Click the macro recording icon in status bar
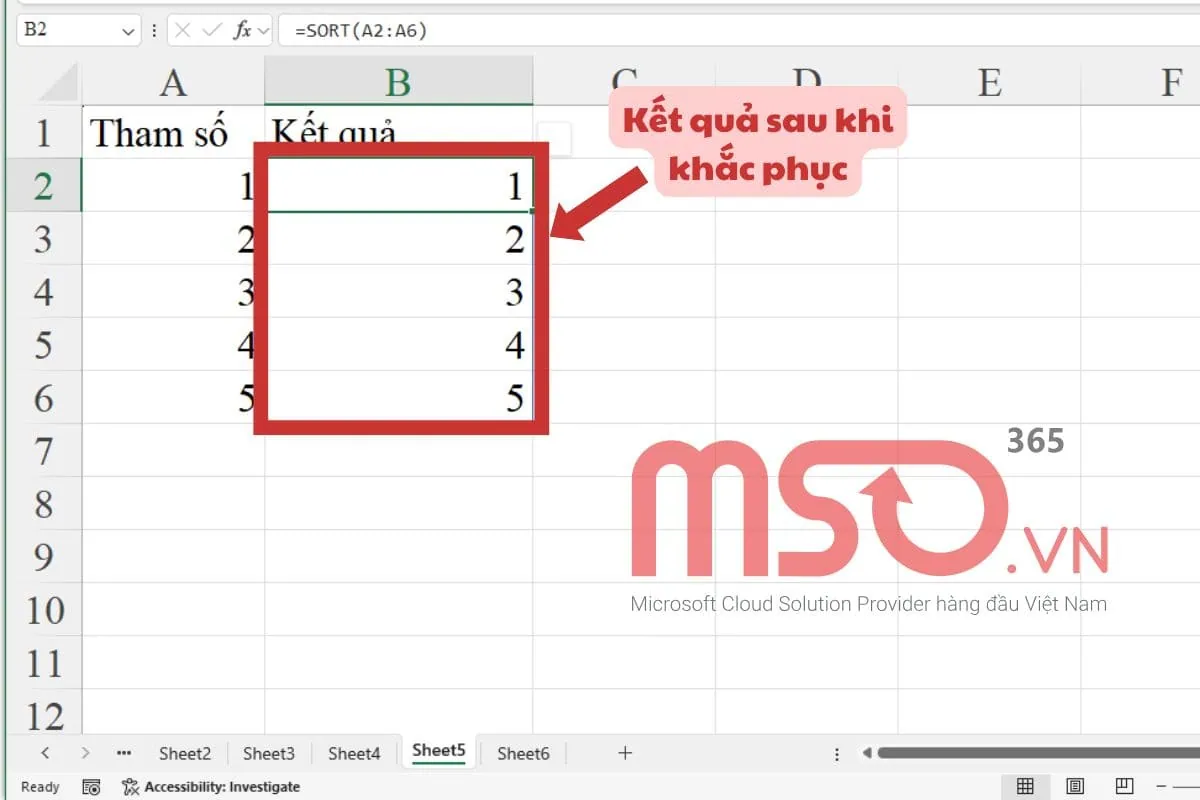1200x800 pixels. point(91,787)
